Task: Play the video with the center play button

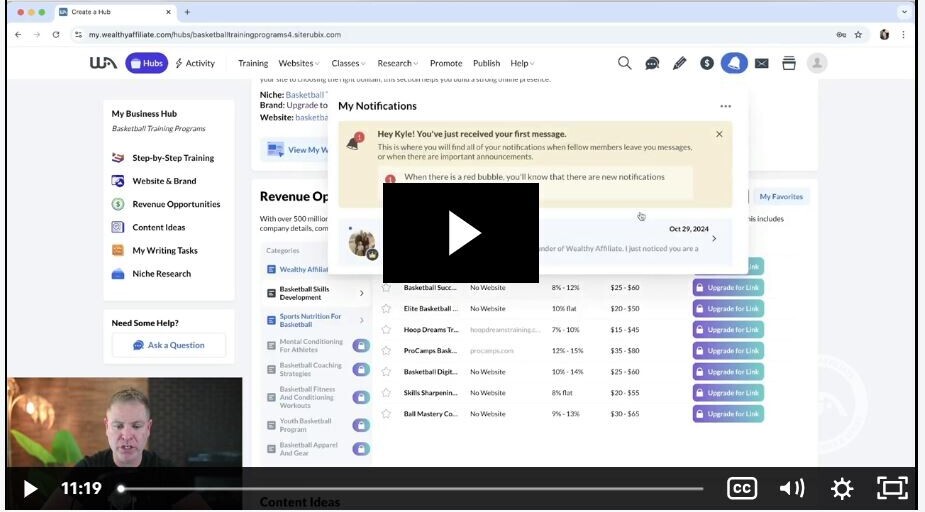Action: click(461, 233)
